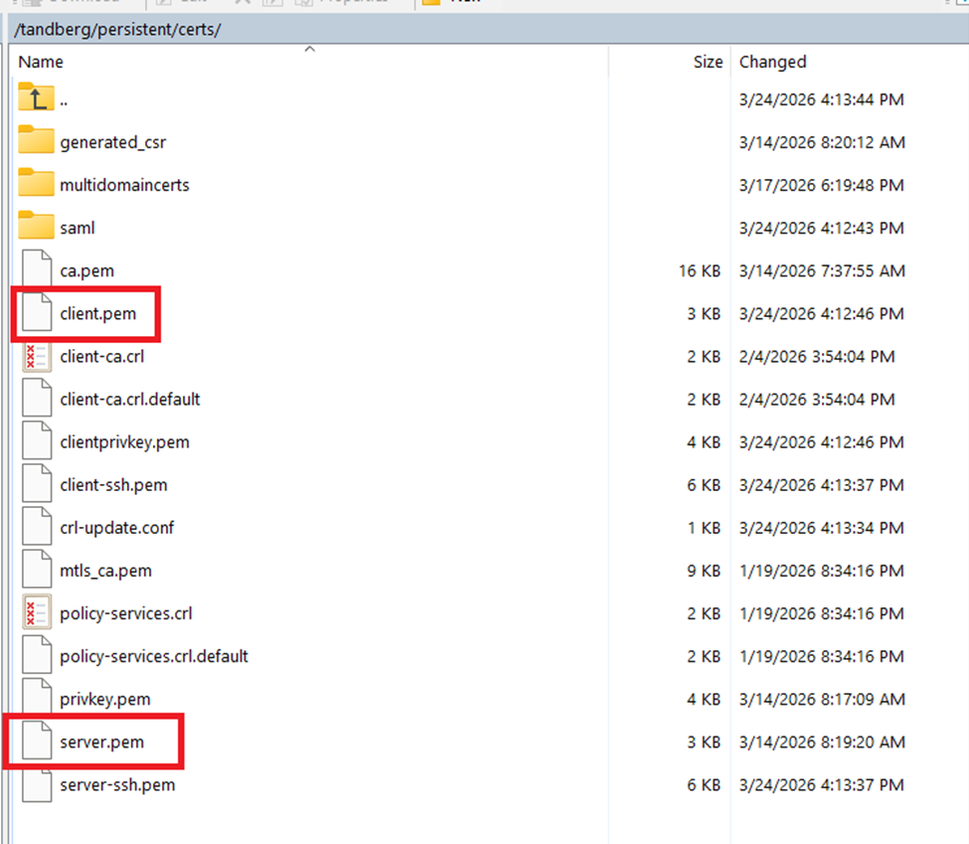Click the client-ca.crl certificate list icon
Viewport: 969px width, 844px height.
point(36,355)
